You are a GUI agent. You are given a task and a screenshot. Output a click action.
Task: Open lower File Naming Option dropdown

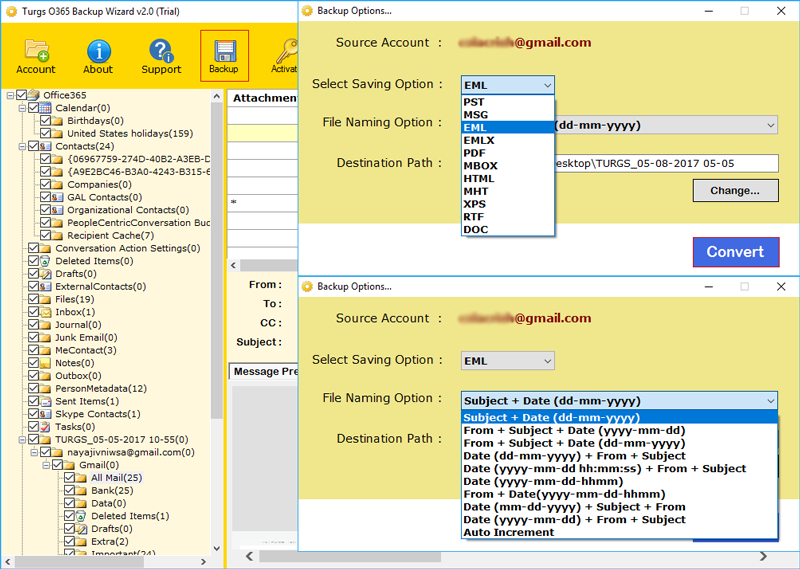tap(619, 401)
